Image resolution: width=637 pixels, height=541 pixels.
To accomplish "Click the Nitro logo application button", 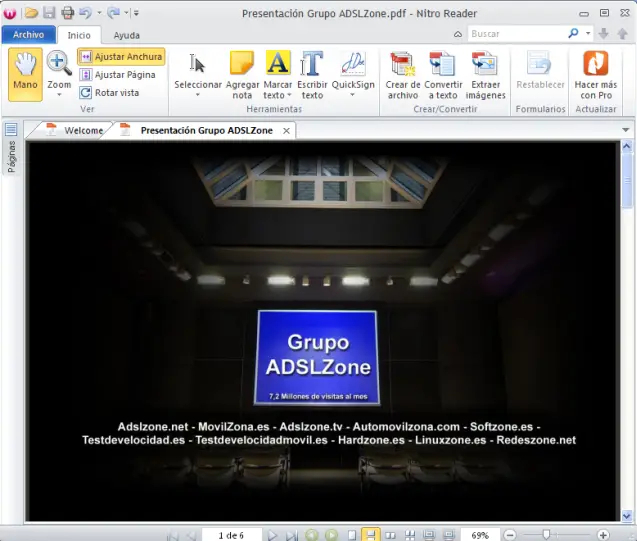I will click(x=9, y=13).
